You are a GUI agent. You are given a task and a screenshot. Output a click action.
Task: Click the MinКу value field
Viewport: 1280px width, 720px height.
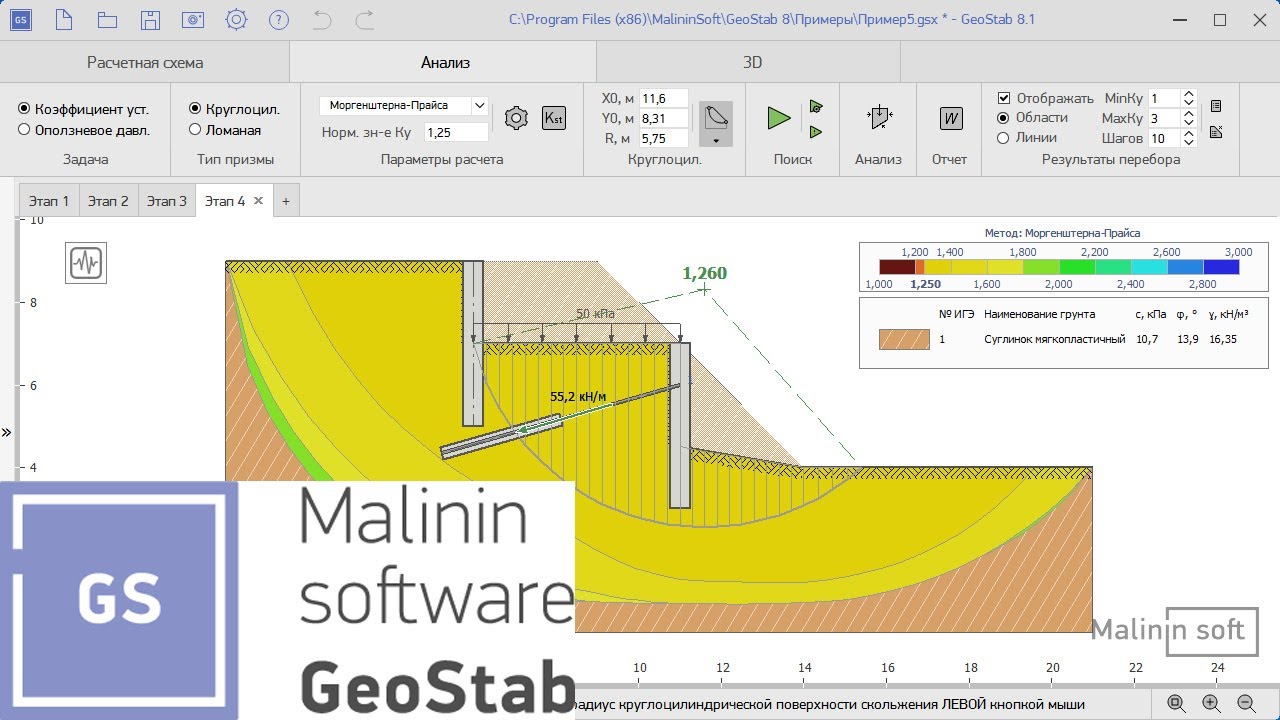1164,98
